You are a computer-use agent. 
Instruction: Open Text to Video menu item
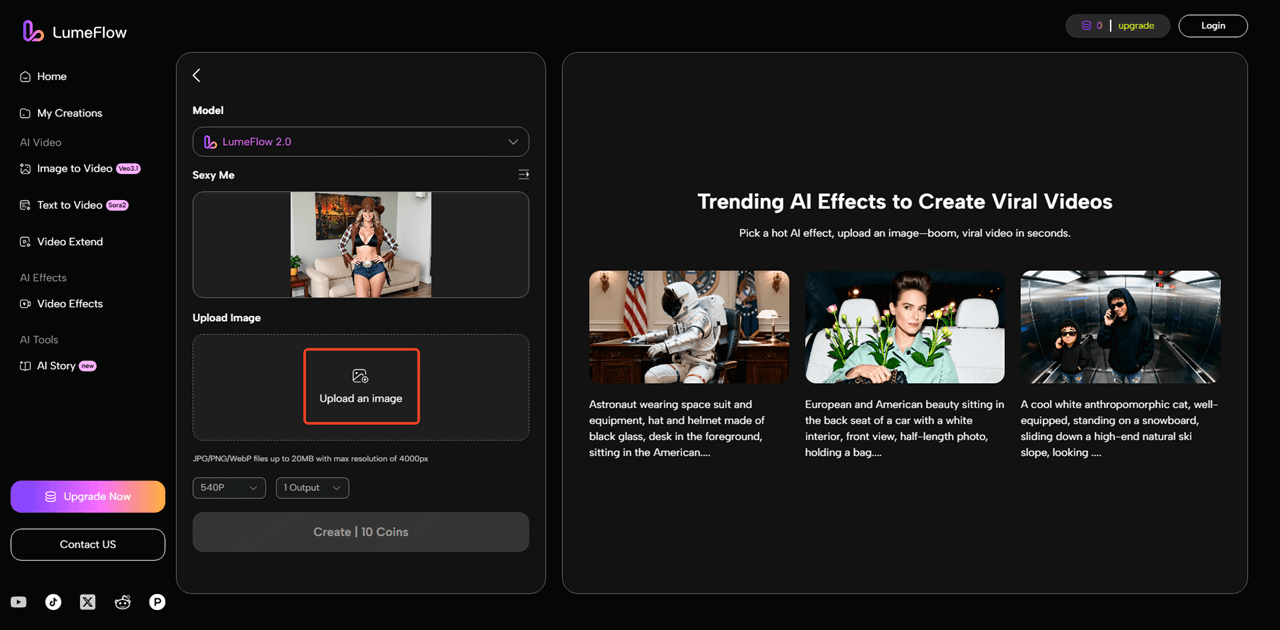coord(70,205)
